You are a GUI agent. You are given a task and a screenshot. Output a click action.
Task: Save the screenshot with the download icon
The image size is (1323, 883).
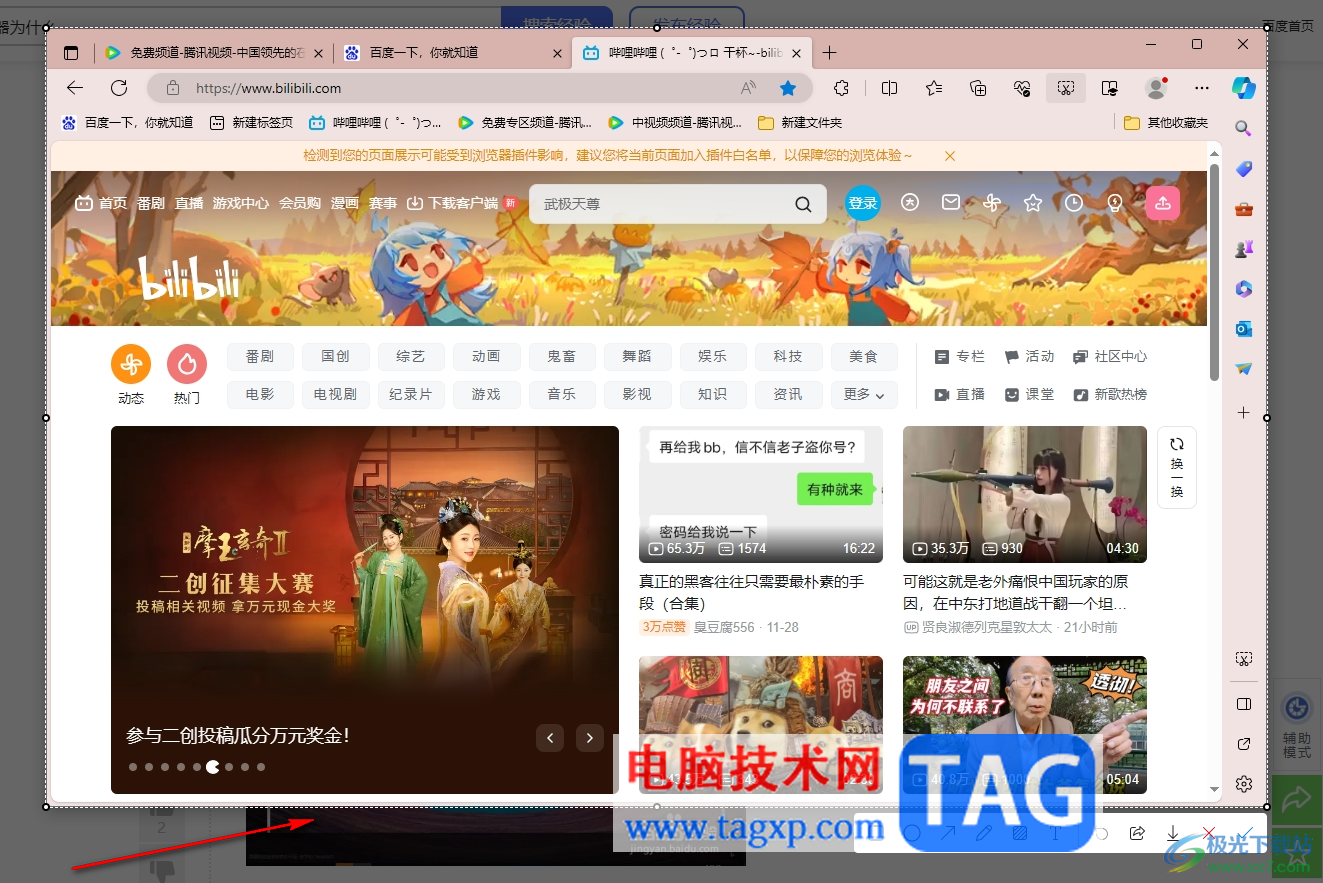point(1173,833)
